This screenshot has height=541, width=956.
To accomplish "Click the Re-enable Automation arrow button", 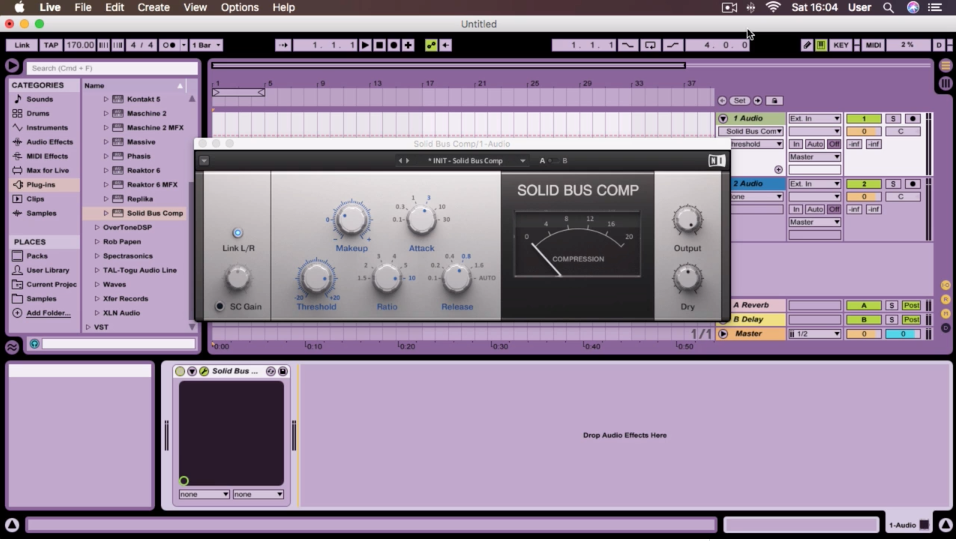I will pyautogui.click(x=446, y=45).
